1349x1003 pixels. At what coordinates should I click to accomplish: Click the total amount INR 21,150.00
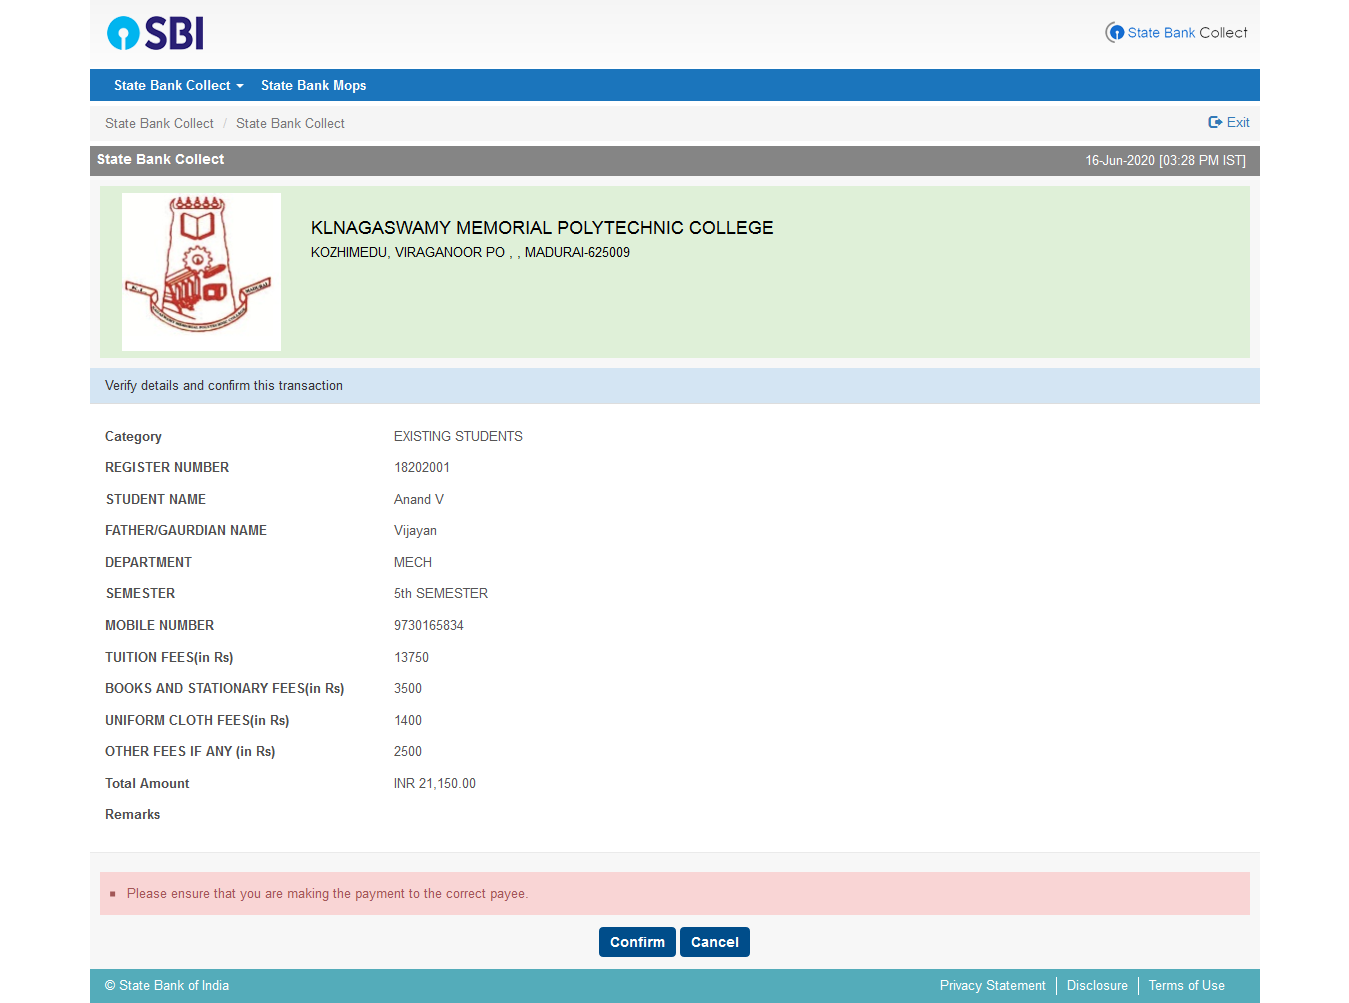coord(435,783)
